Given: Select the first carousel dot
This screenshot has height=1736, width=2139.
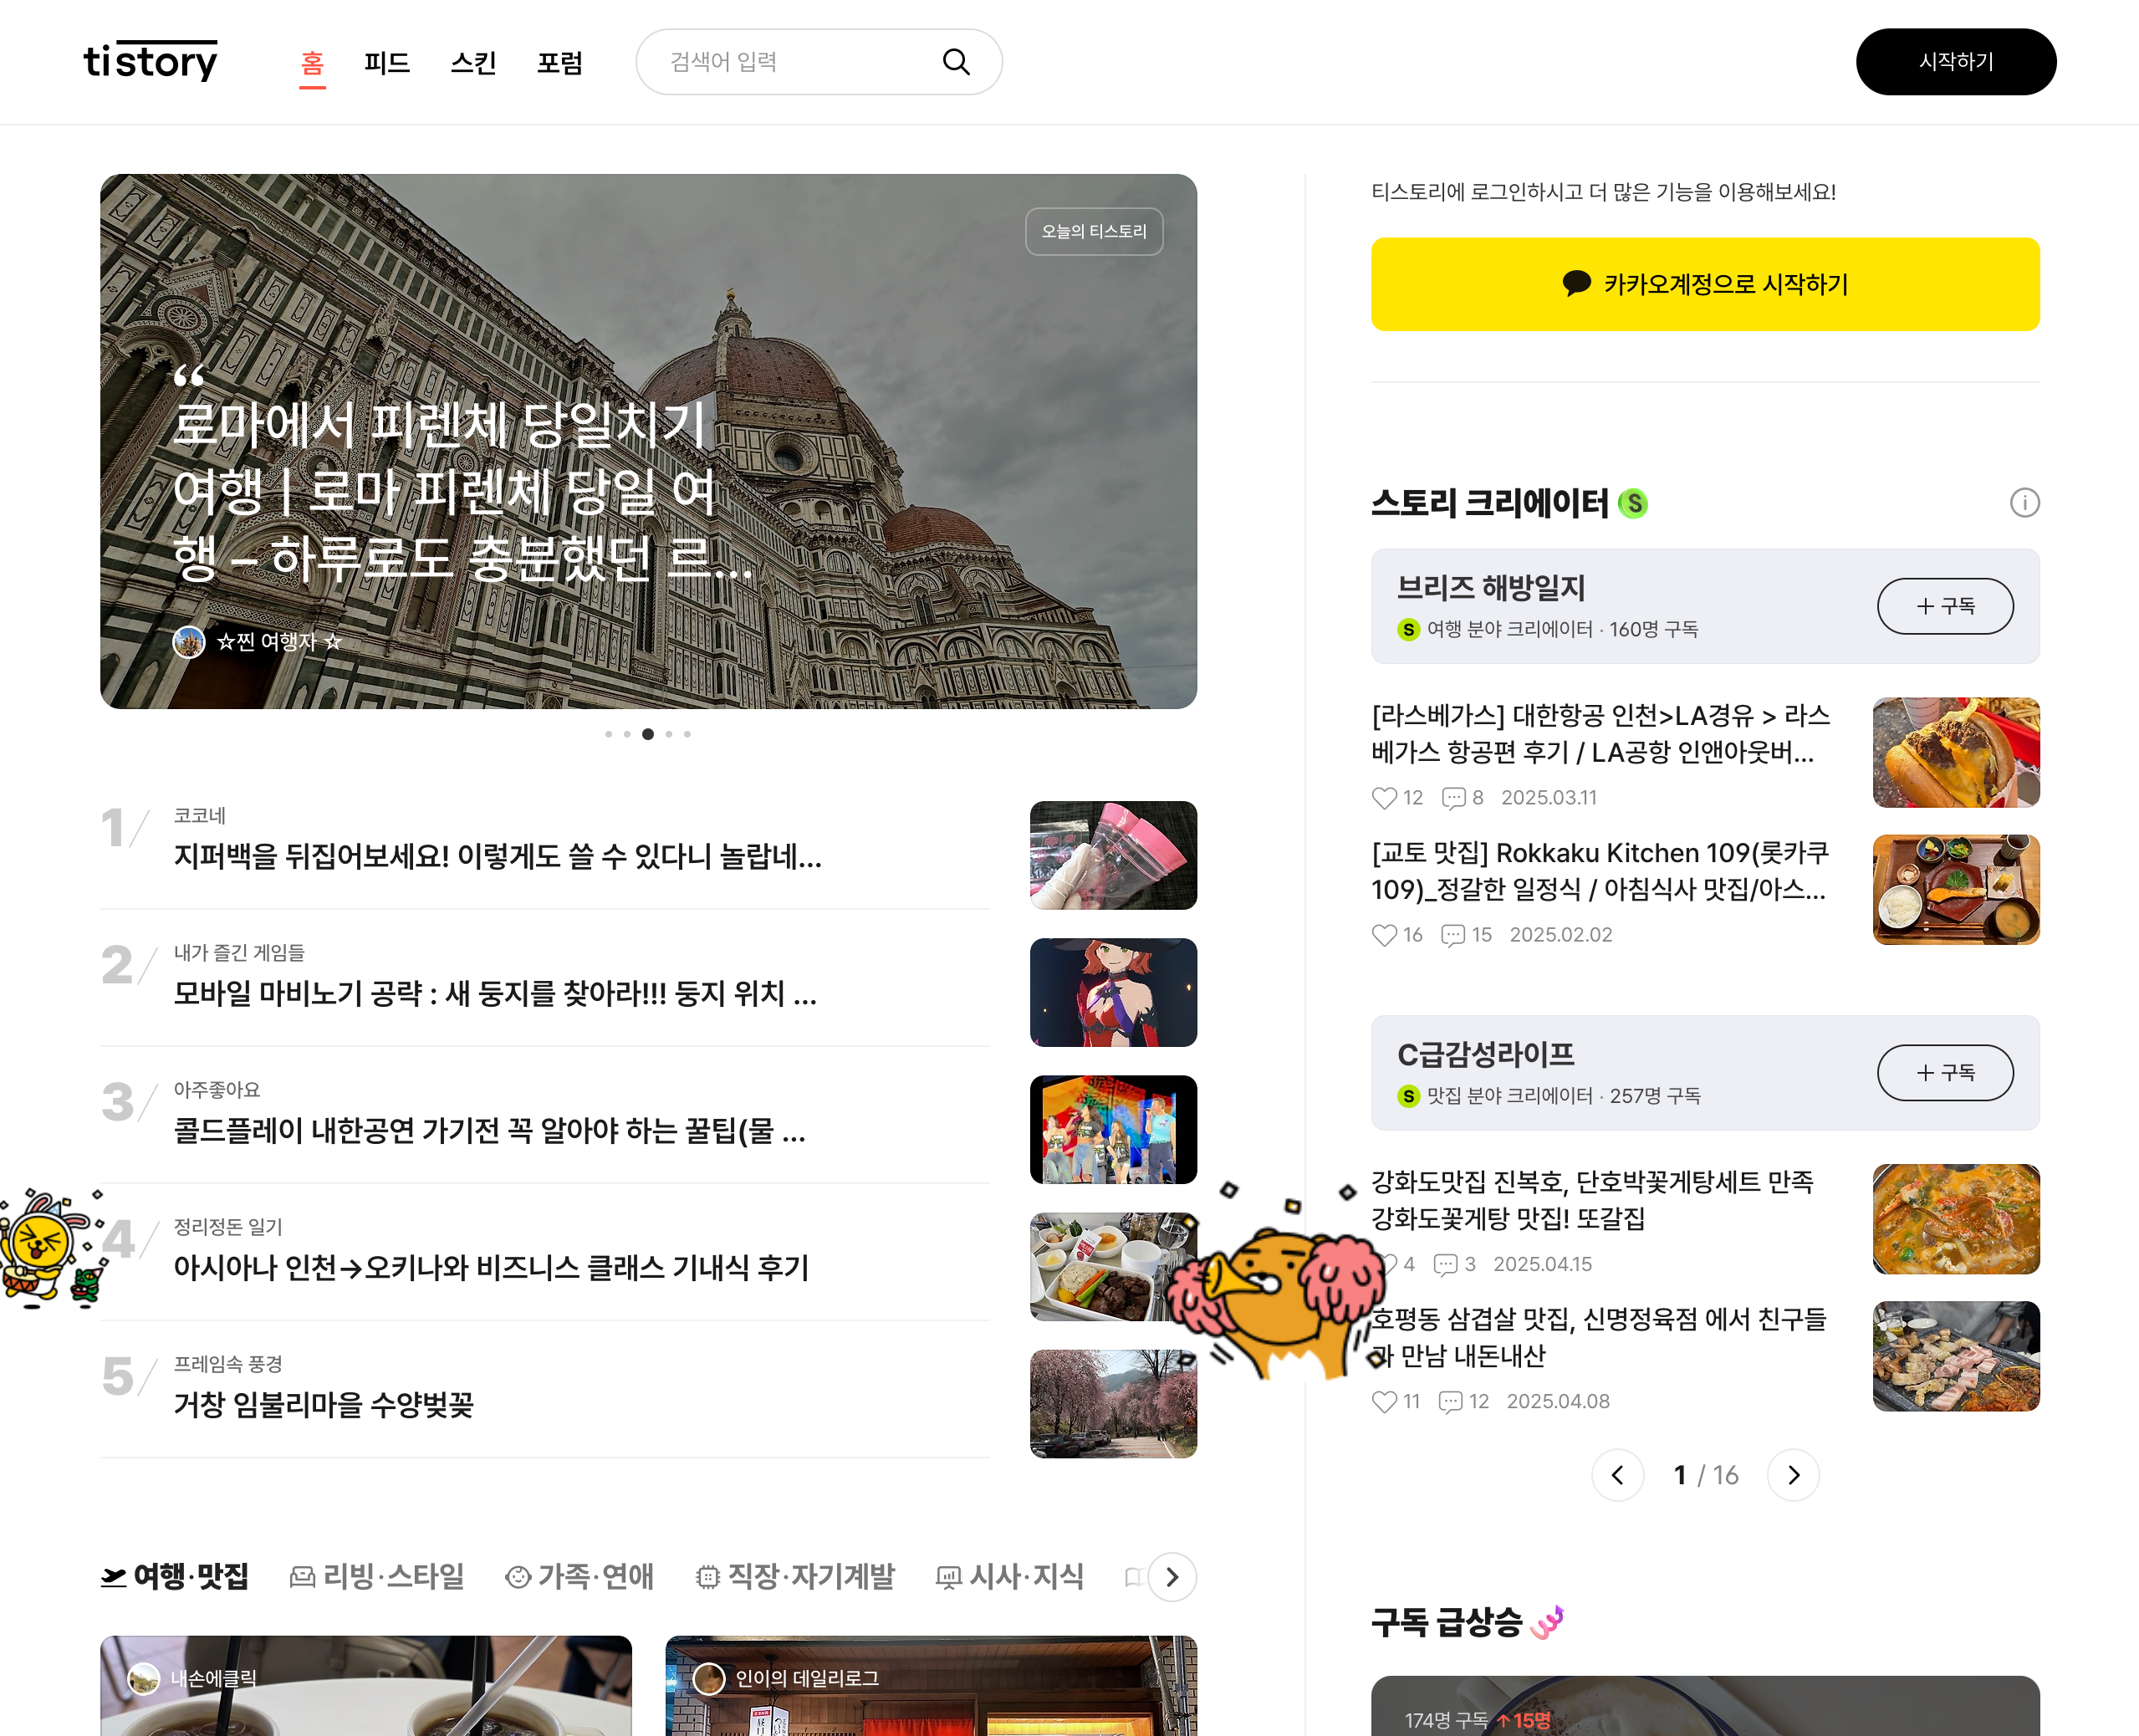Looking at the screenshot, I should (608, 734).
